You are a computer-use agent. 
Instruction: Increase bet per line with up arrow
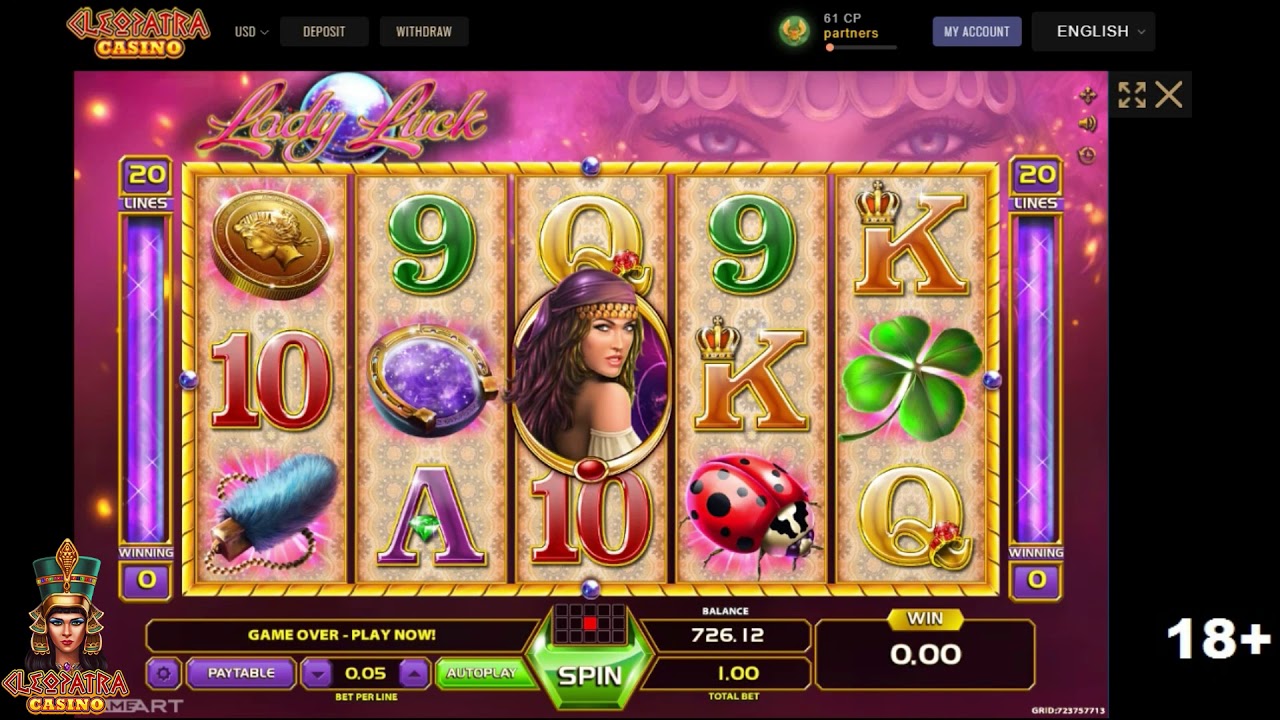(x=413, y=674)
